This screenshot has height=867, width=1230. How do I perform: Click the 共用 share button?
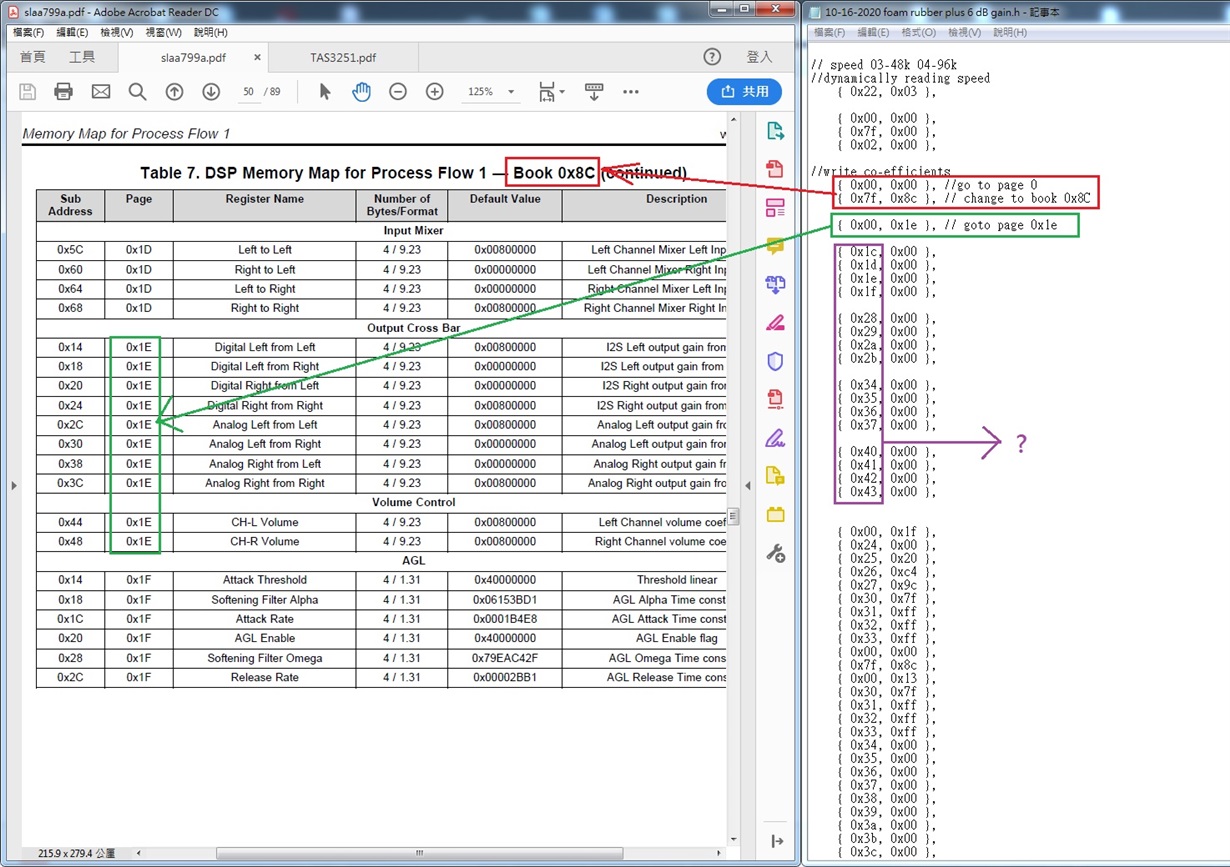(x=744, y=92)
